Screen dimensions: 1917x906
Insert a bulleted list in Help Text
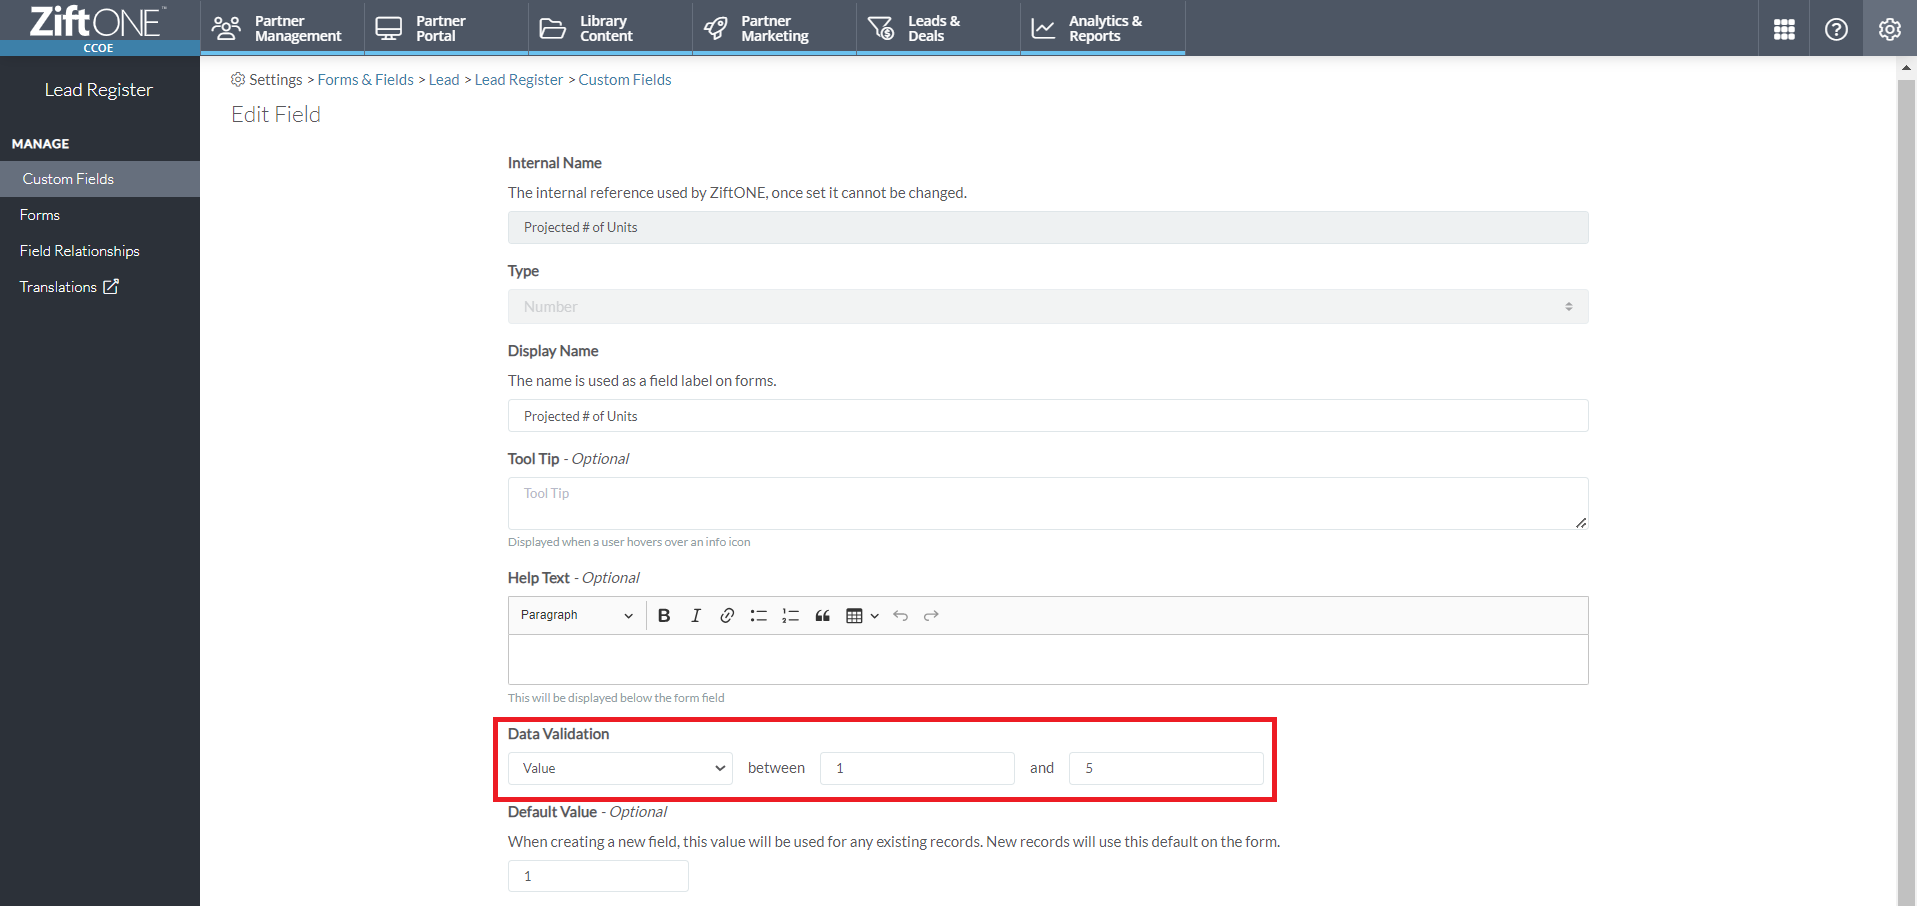(759, 615)
